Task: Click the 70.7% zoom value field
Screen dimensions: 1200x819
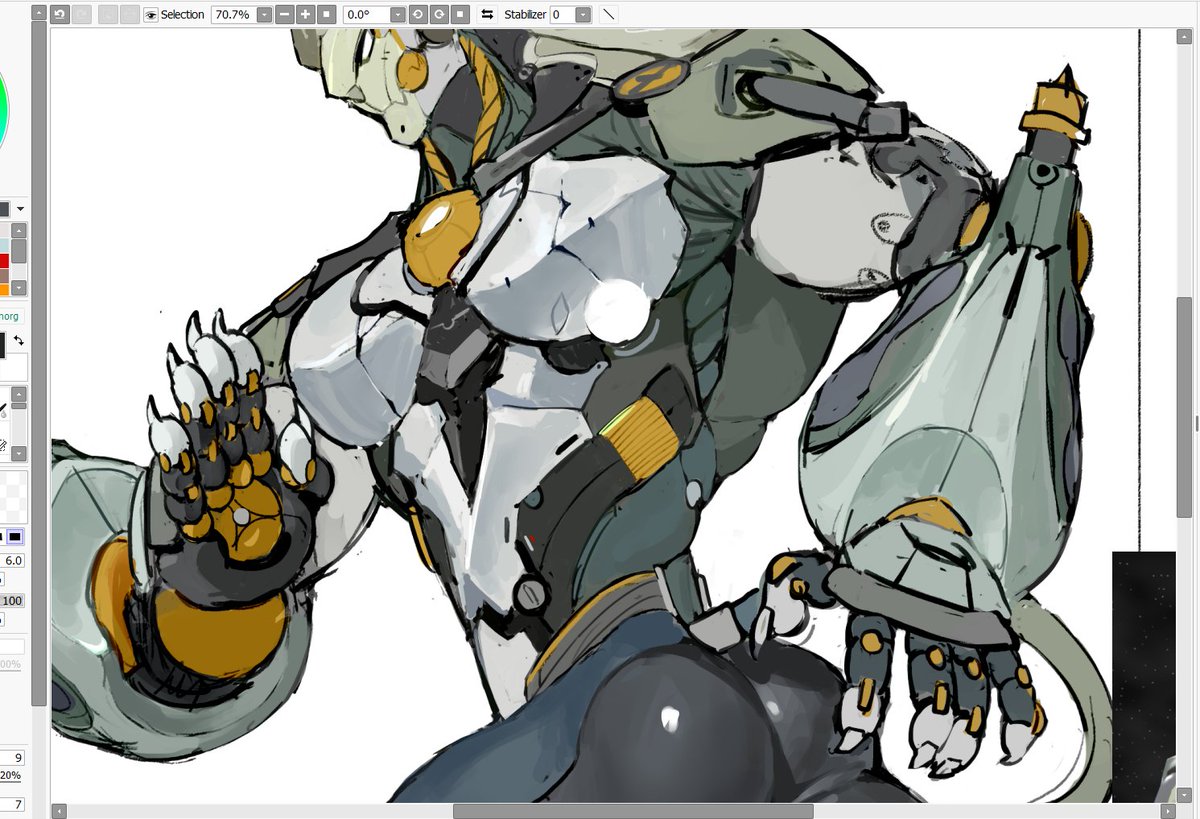Action: tap(233, 15)
